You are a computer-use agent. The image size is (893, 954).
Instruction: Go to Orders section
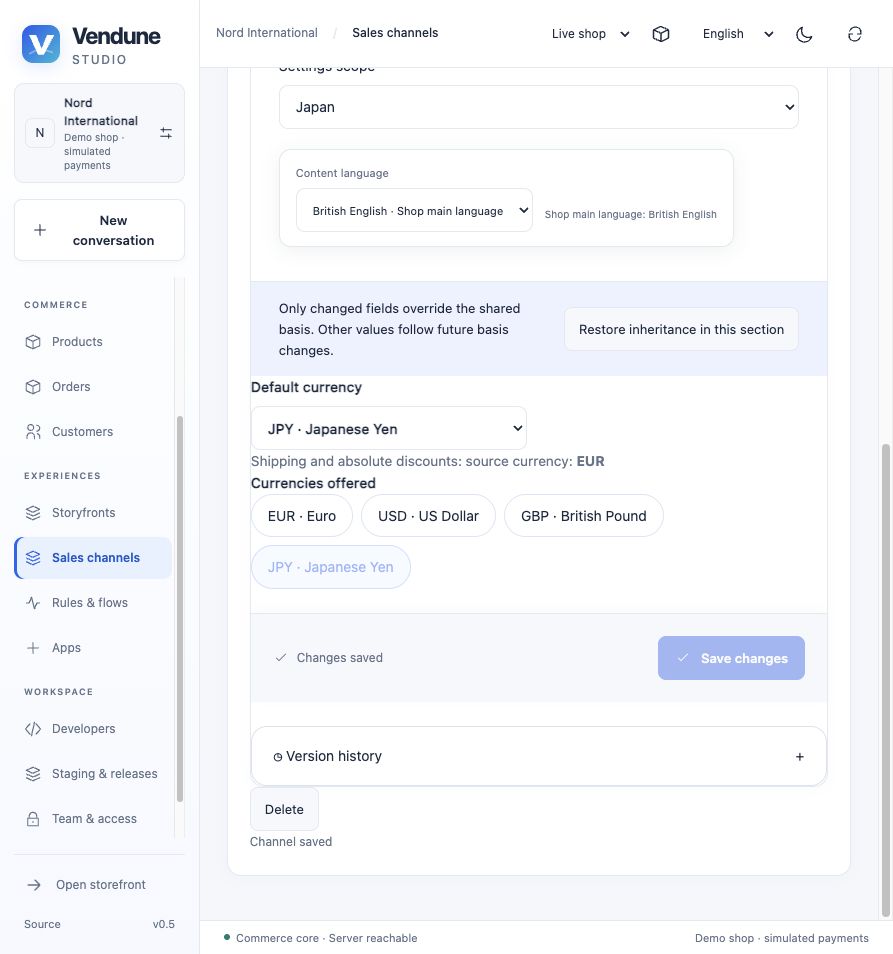click(x=93, y=387)
